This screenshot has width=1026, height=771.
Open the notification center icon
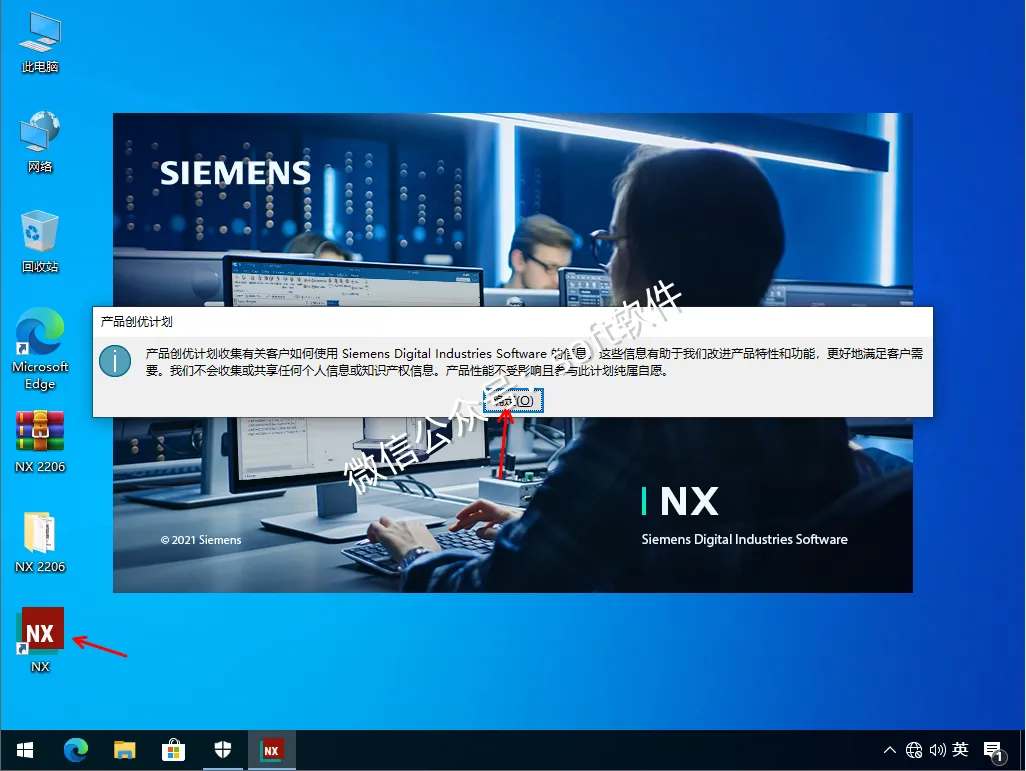click(x=993, y=751)
